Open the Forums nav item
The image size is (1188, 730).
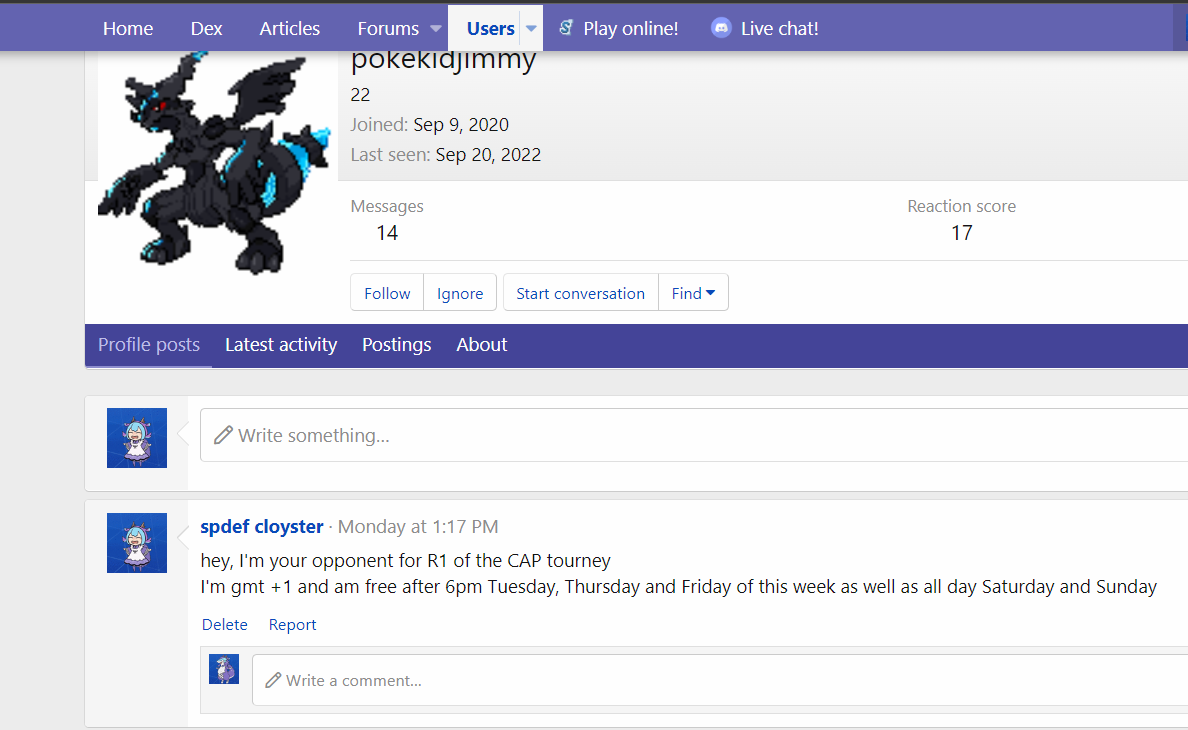(388, 29)
